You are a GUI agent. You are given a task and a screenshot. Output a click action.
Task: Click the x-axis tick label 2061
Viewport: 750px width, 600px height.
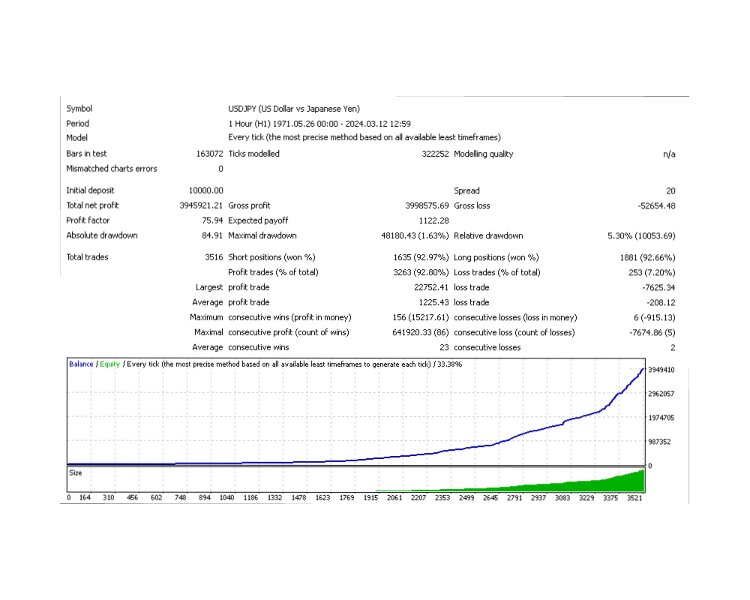coord(395,498)
